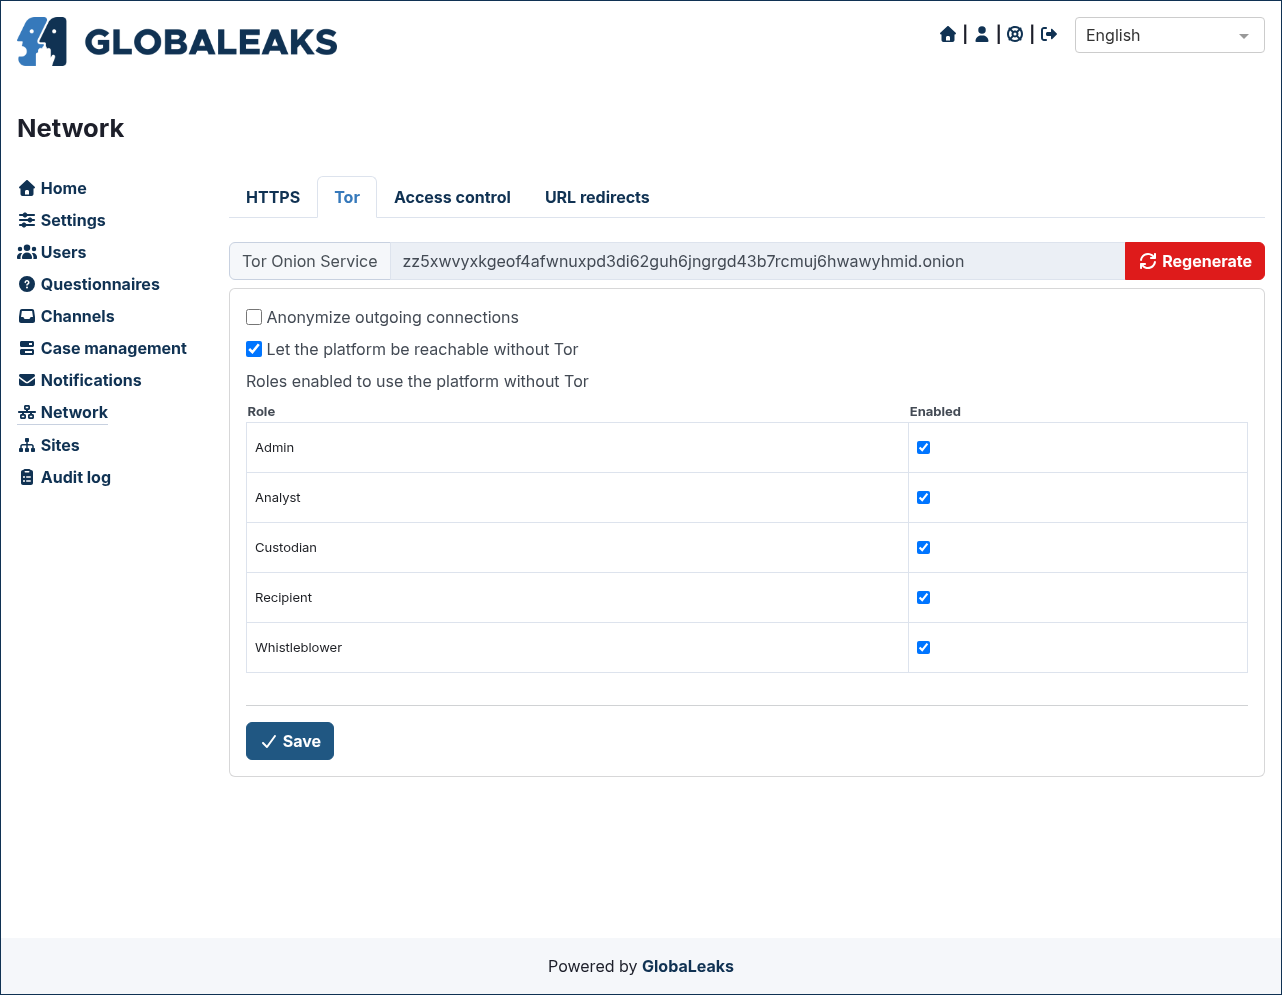Open Audit log from sidebar

65,477
